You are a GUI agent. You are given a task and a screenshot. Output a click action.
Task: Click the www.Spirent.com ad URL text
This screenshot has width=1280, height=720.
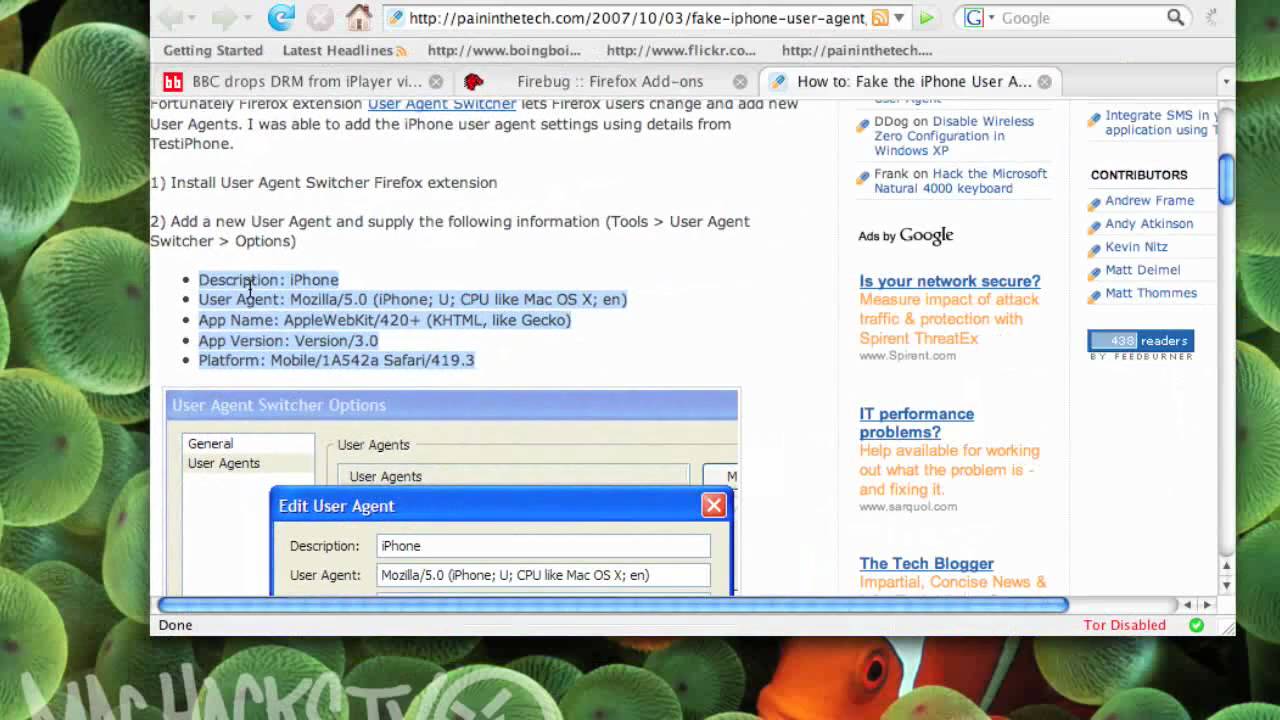[907, 356]
